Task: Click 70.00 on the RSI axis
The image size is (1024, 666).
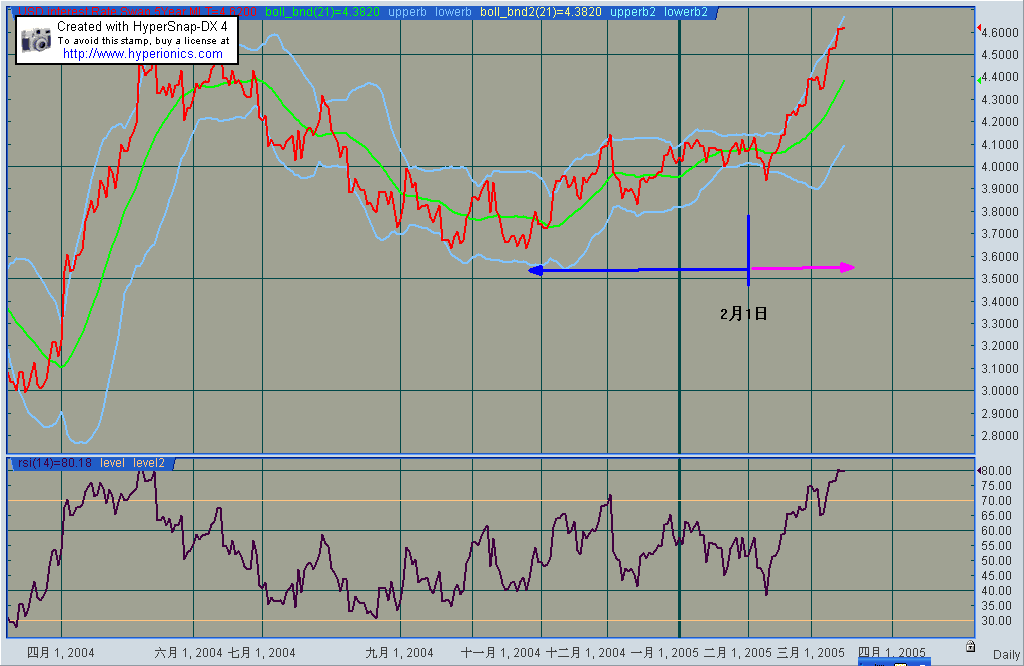Action: pyautogui.click(x=997, y=500)
